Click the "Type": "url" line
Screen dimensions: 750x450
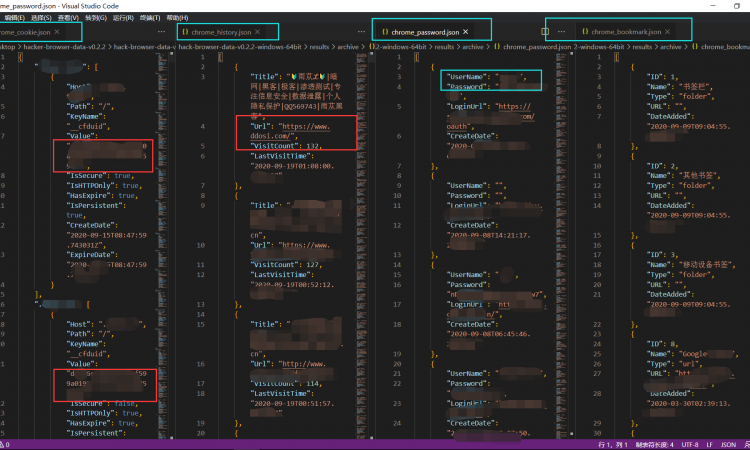(675, 363)
